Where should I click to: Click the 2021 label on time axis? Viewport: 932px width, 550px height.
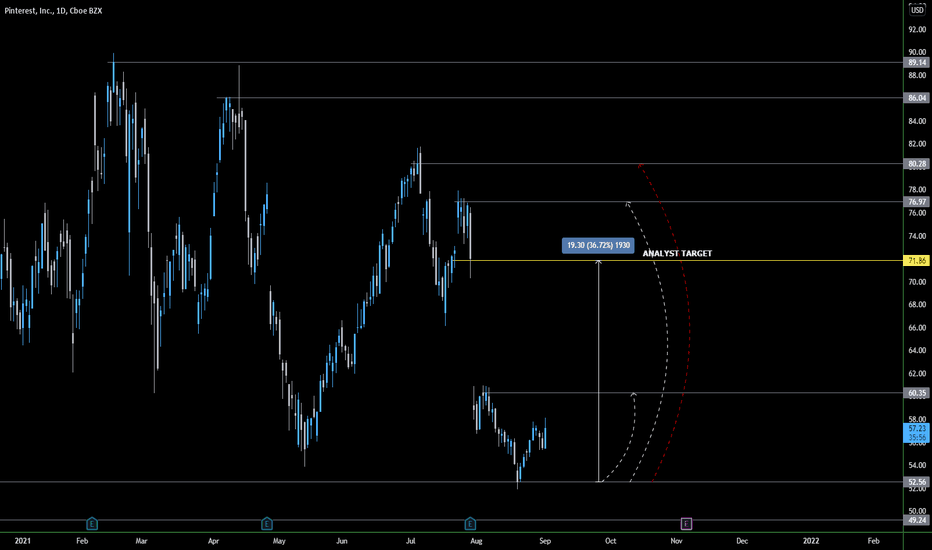(x=23, y=541)
